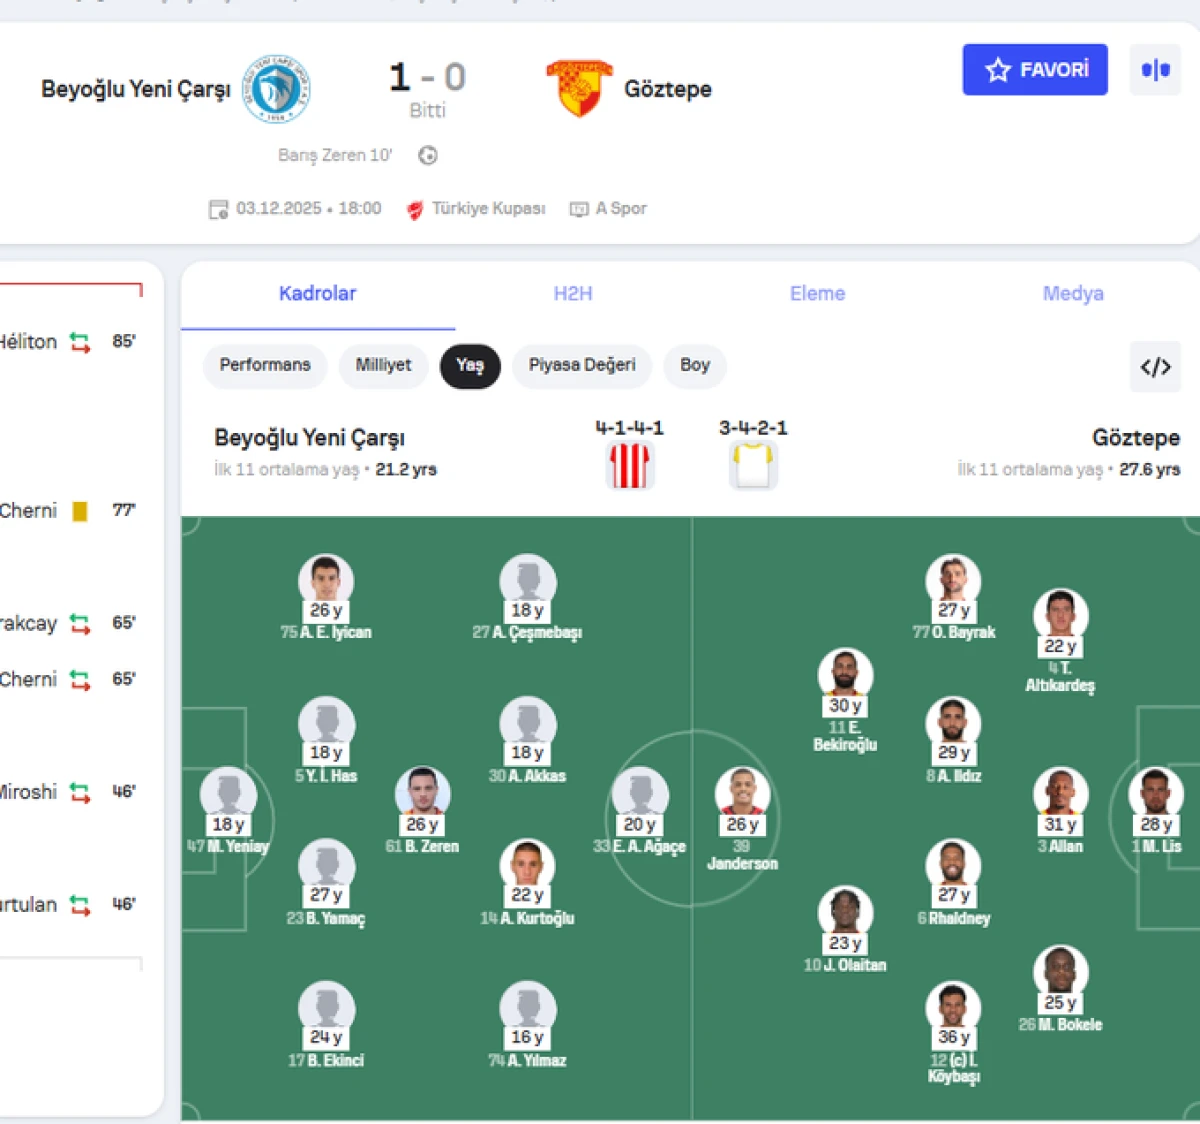1200x1124 pixels.
Task: Click the calendar icon next to match date
Action: (x=218, y=209)
